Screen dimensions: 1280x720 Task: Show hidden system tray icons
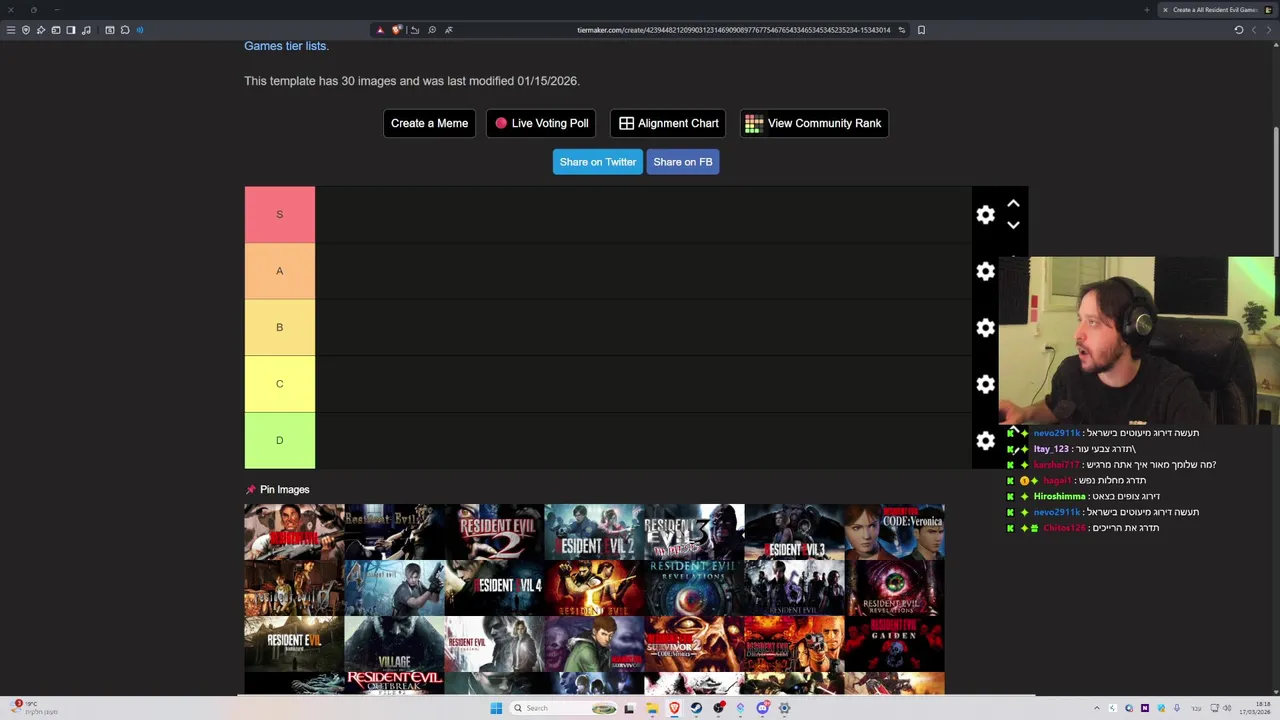coord(1096,709)
